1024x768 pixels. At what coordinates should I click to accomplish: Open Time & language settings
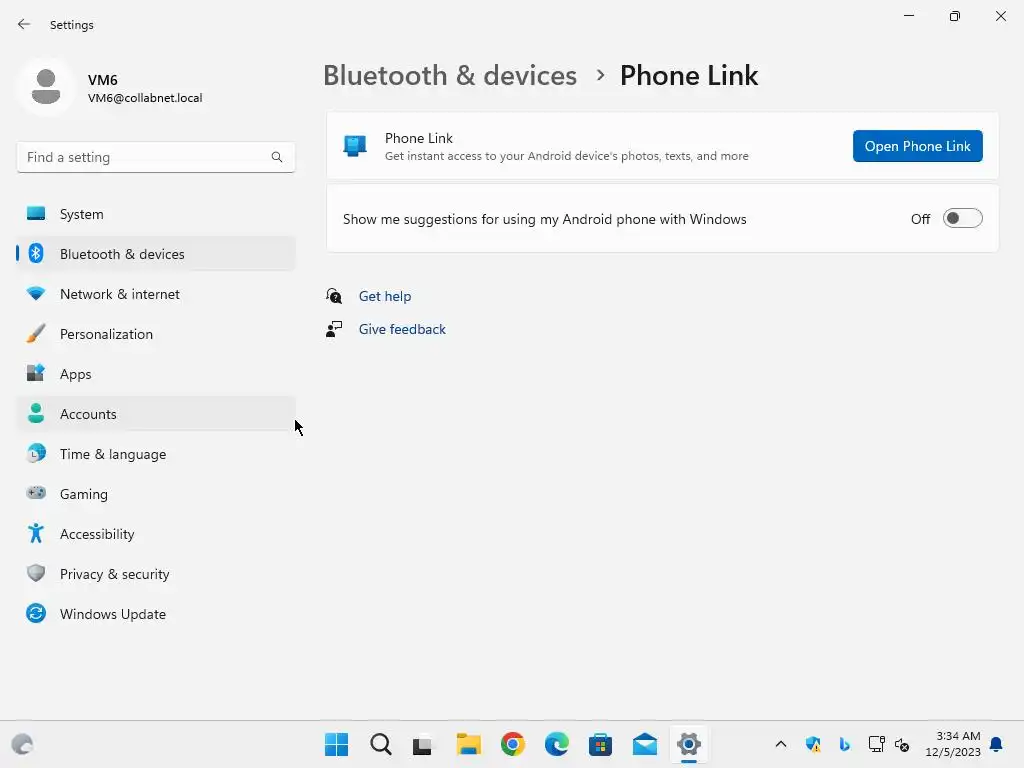tap(156, 453)
